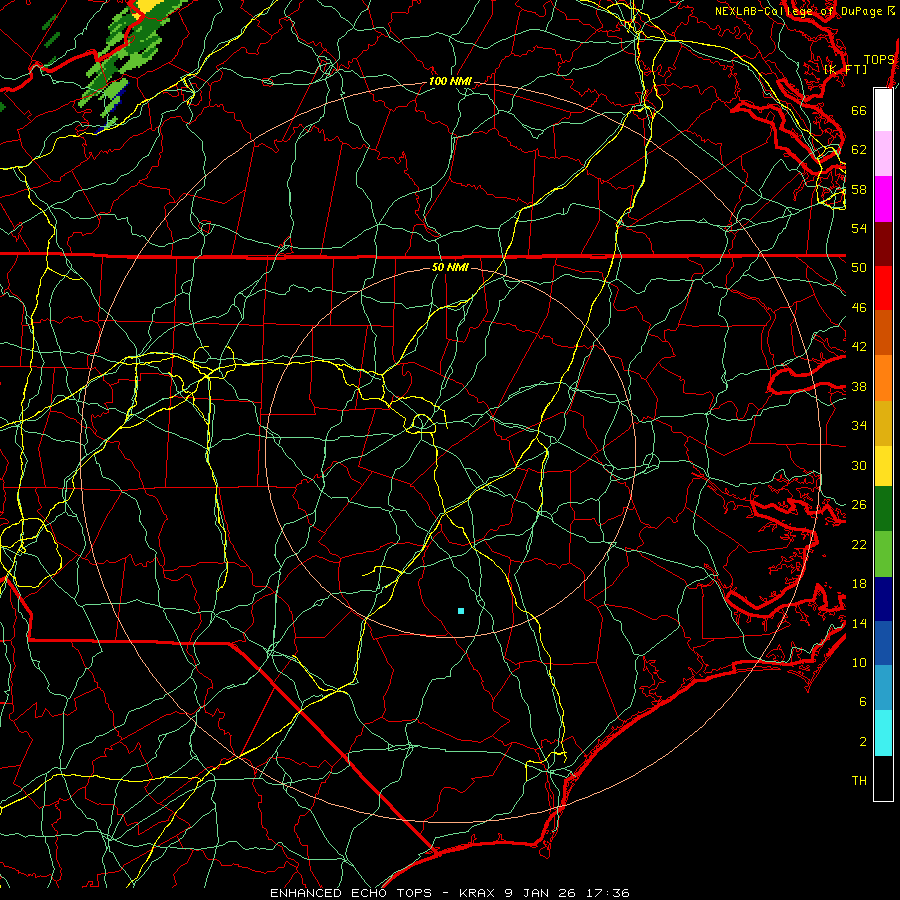Screen dimensions: 900x900
Task: Select the navy blue legend swatch
Action: tap(883, 599)
